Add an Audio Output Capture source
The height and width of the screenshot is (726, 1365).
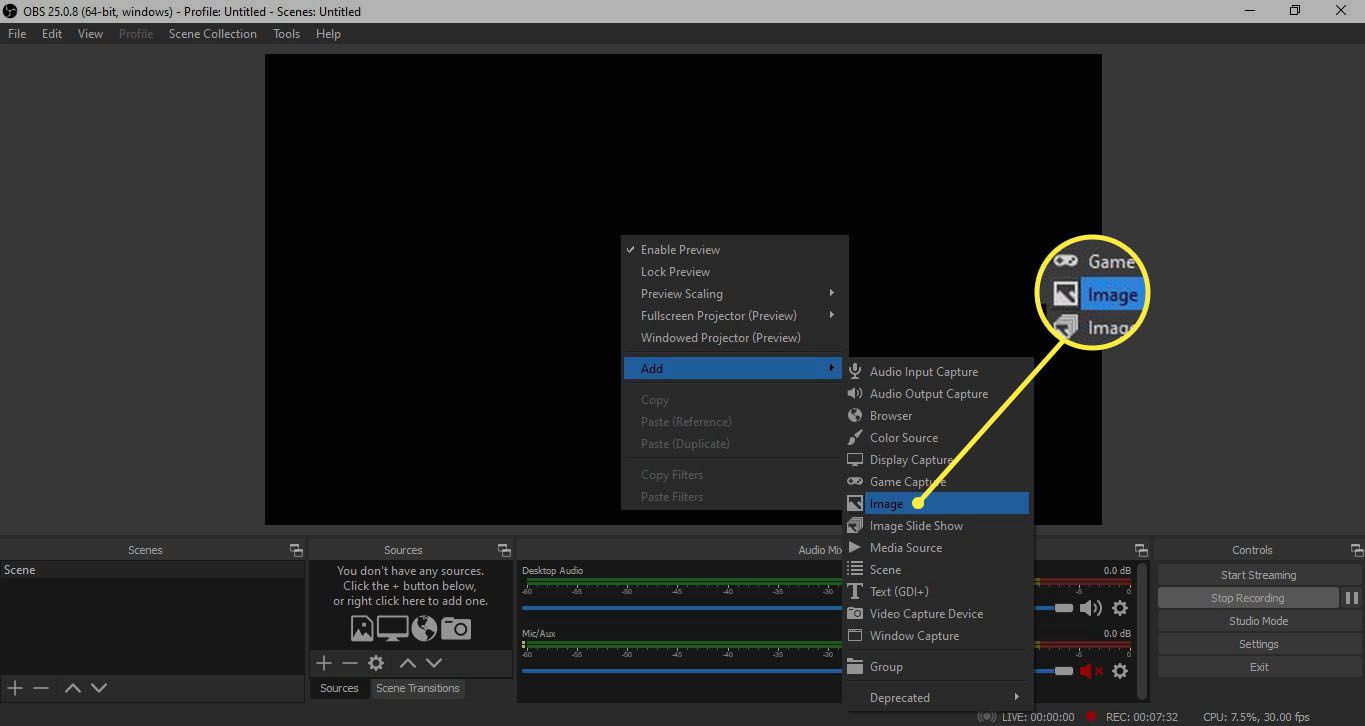point(937,394)
